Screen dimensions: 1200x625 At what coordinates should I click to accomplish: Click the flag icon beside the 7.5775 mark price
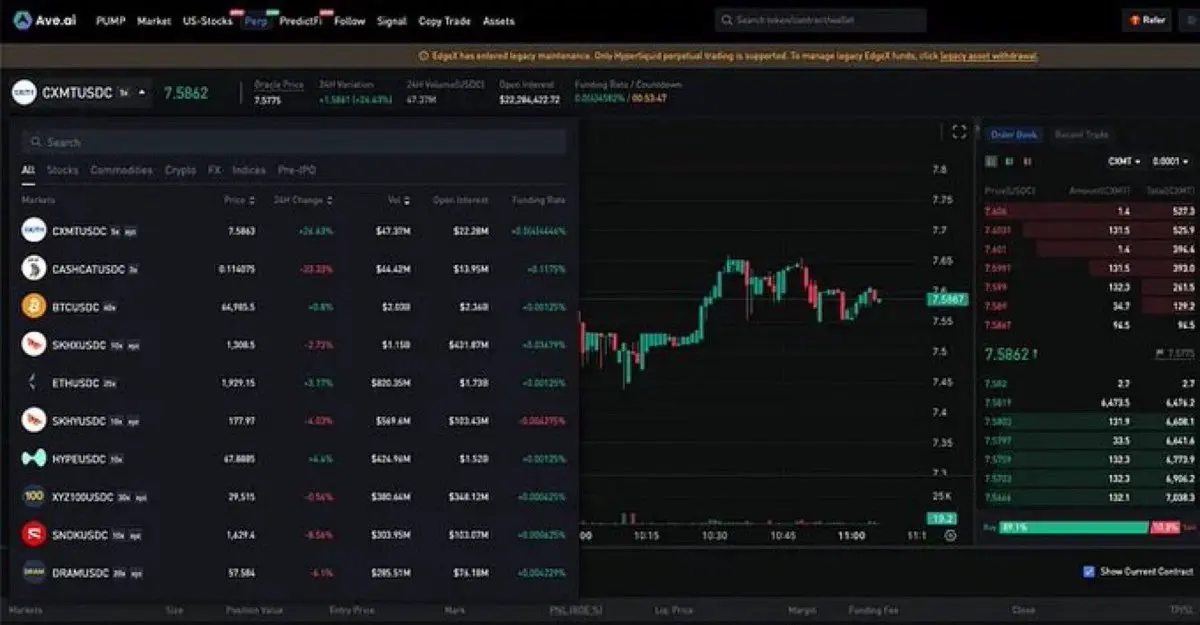(x=1159, y=354)
